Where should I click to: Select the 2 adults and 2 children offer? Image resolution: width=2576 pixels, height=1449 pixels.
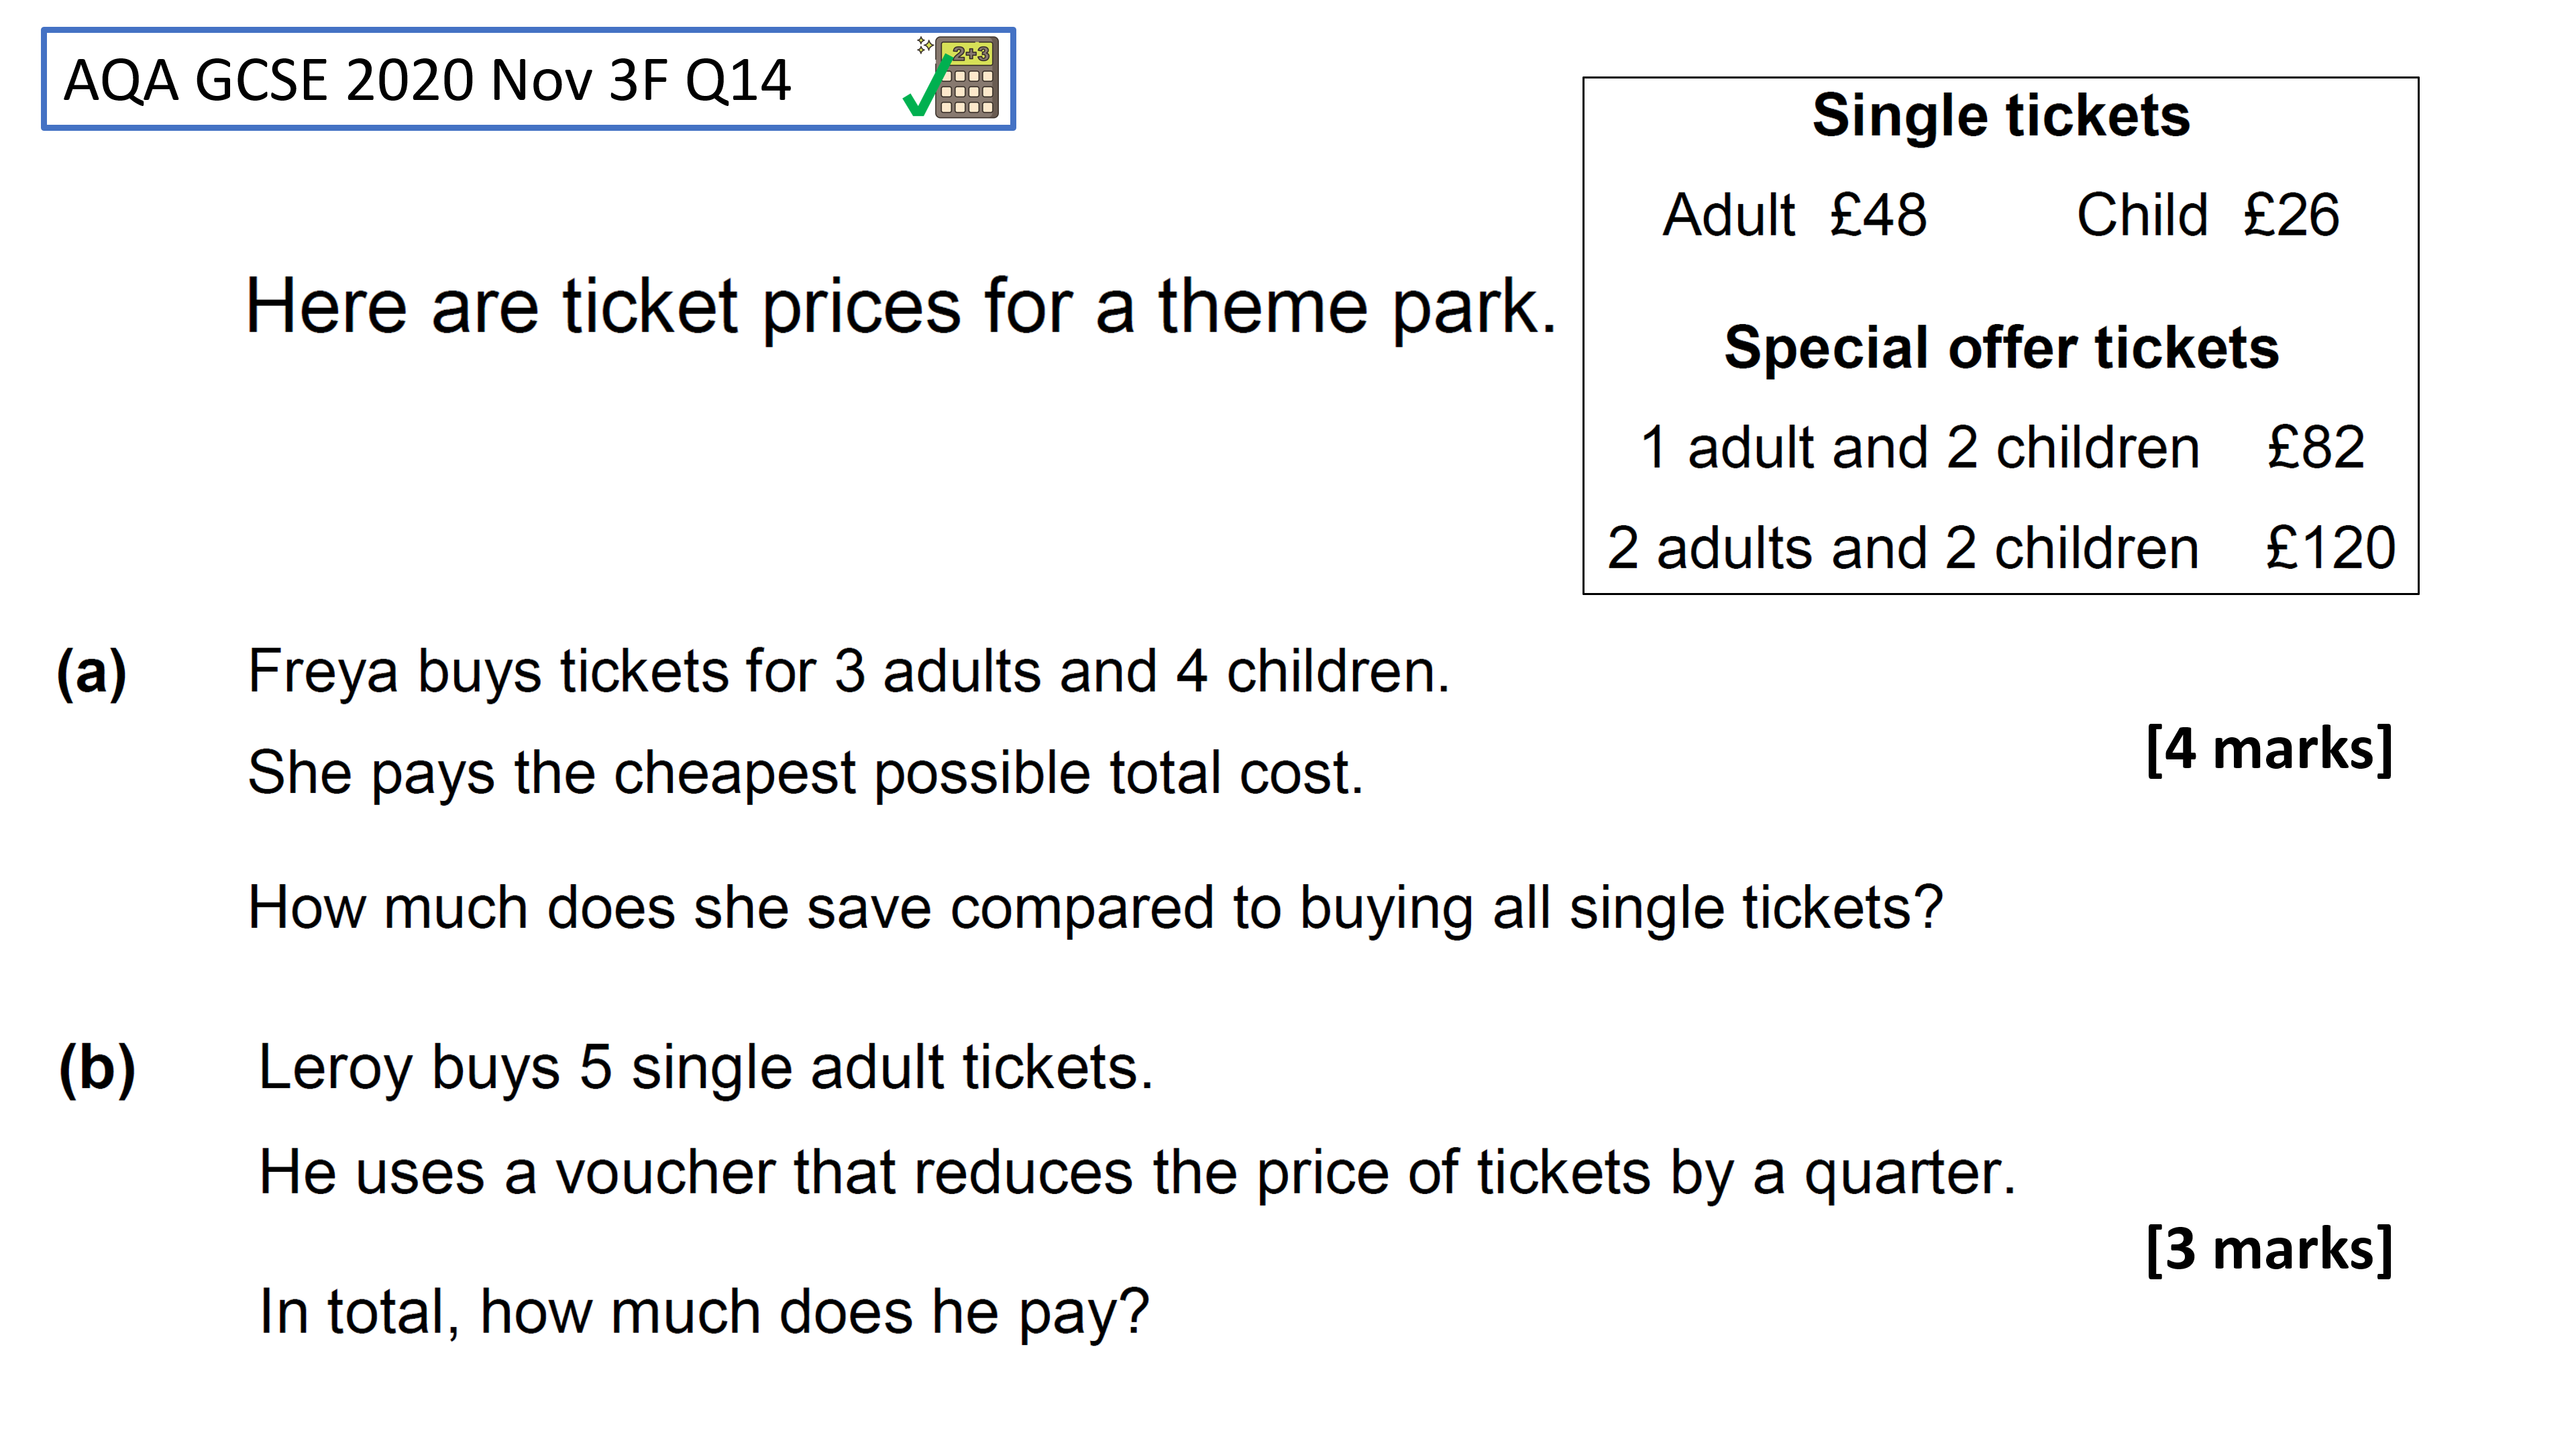coord(1903,548)
